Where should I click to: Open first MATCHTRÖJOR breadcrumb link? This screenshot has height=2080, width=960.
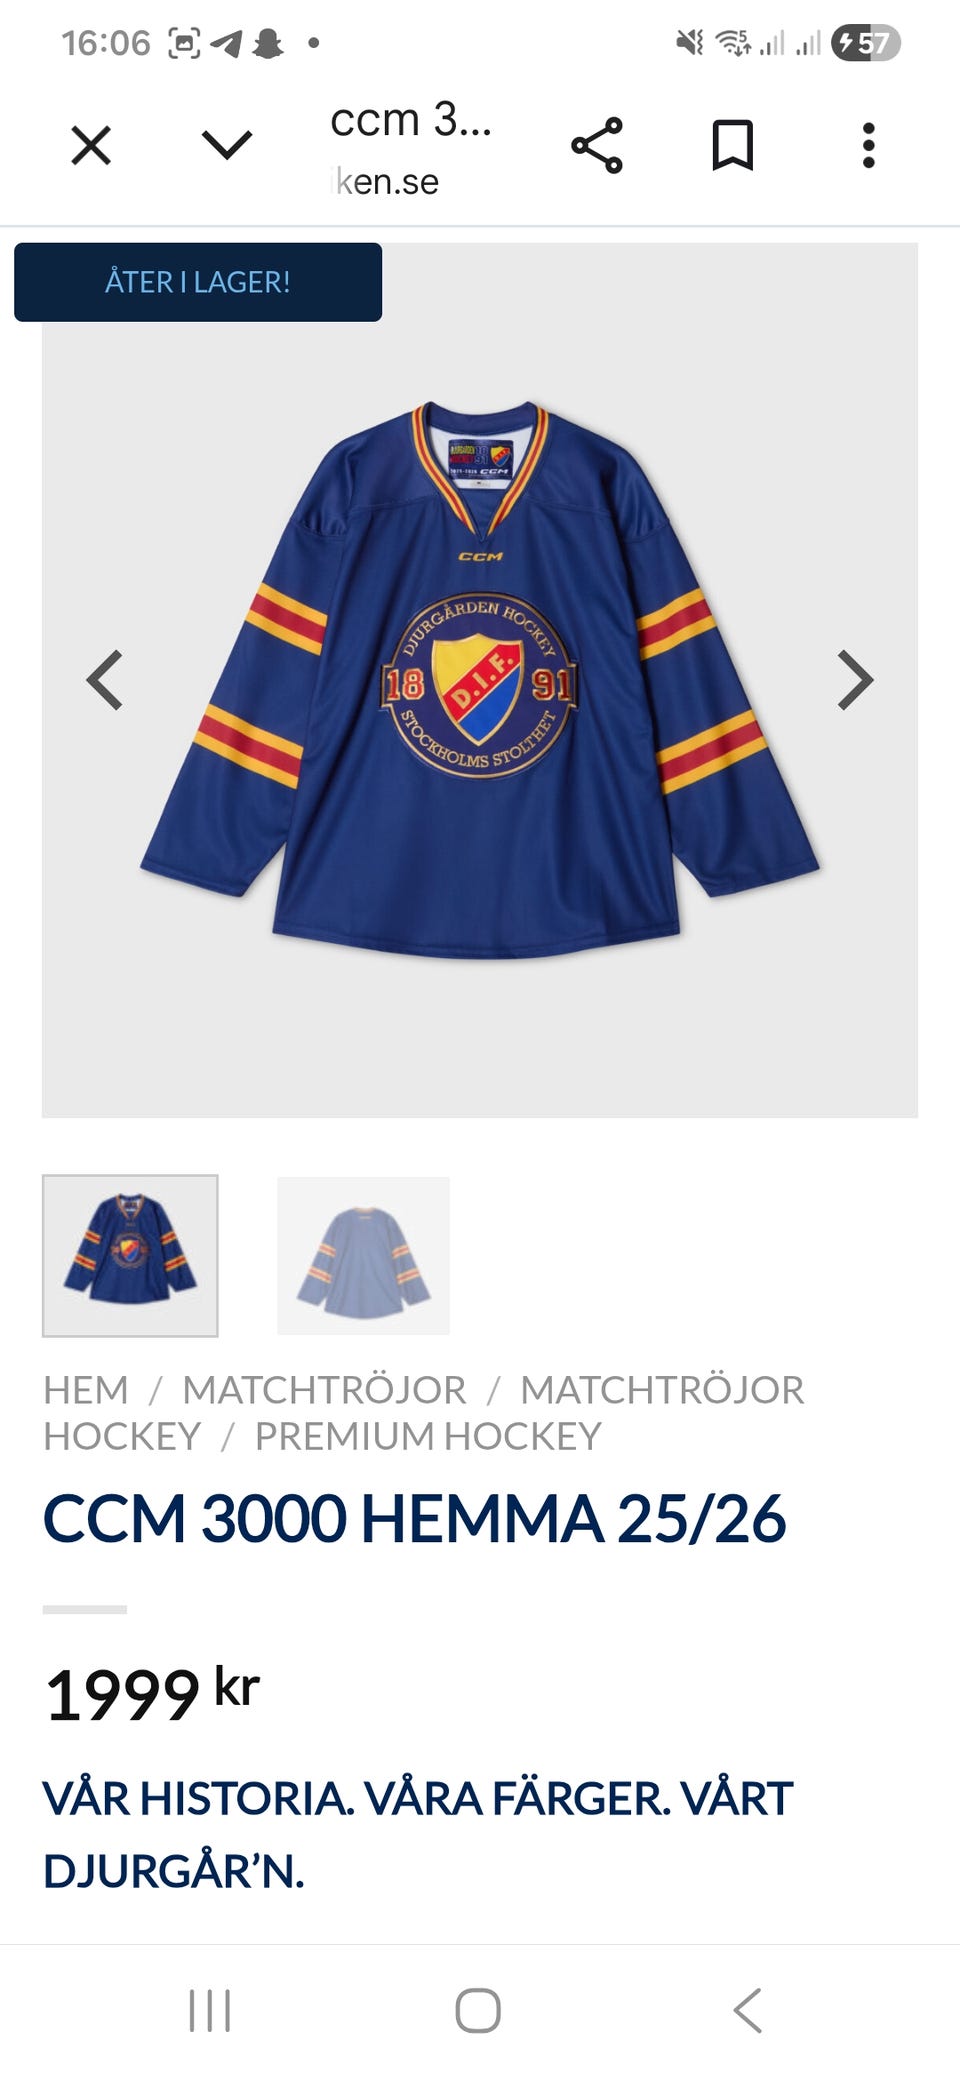tap(324, 1390)
